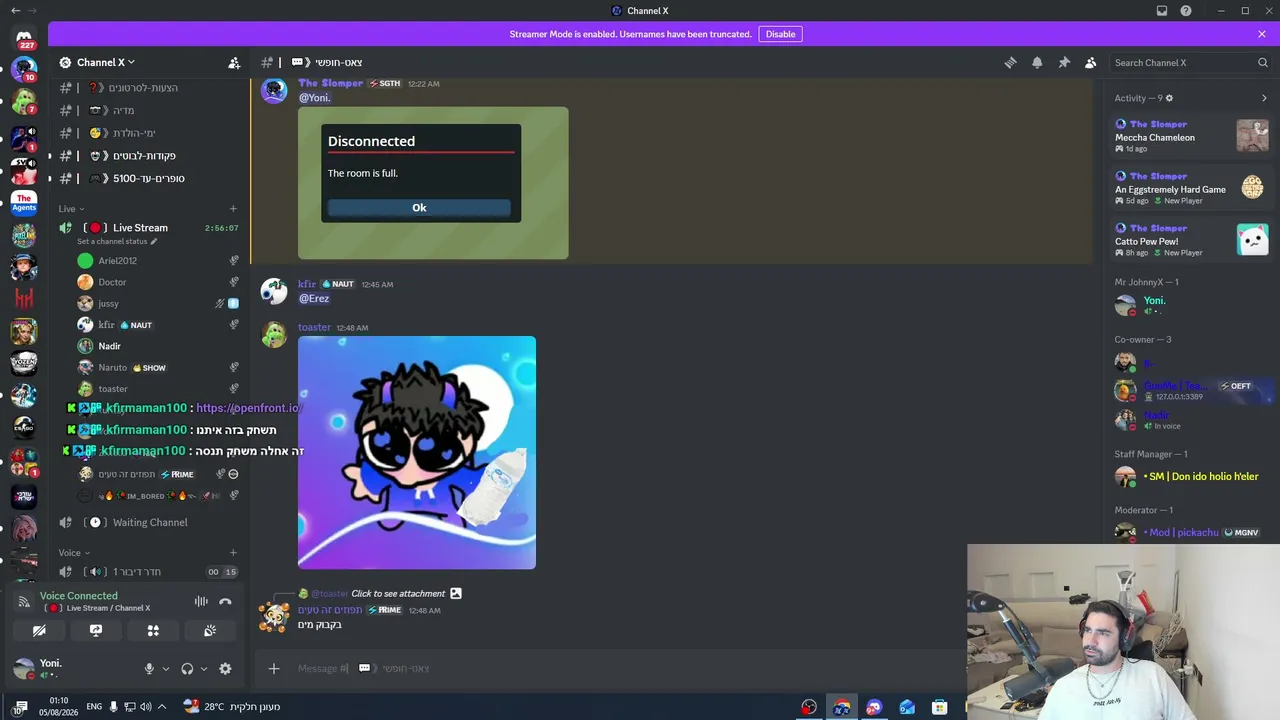Add a file with the plus button

(x=273, y=668)
